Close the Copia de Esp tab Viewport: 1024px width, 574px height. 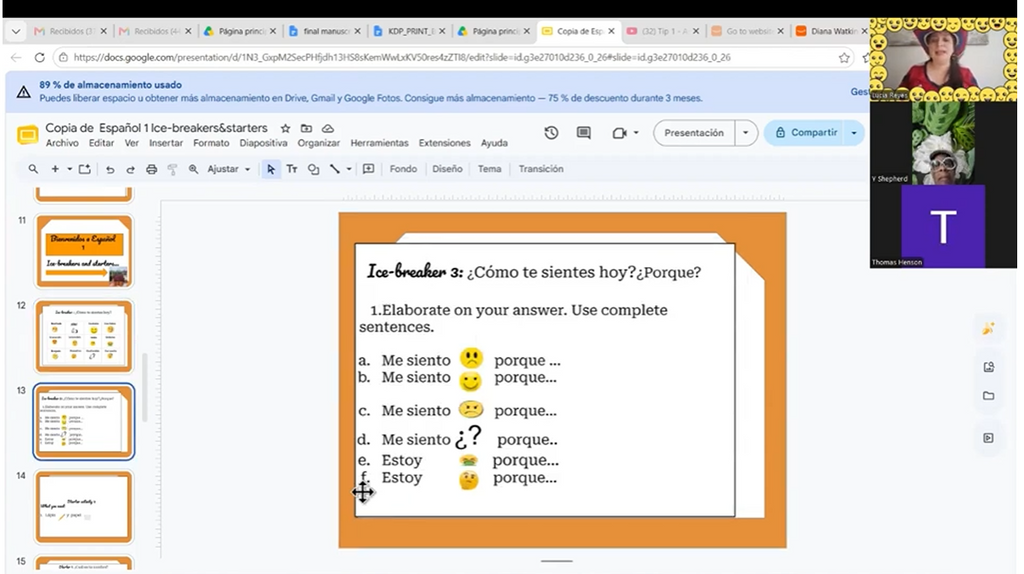[611, 31]
